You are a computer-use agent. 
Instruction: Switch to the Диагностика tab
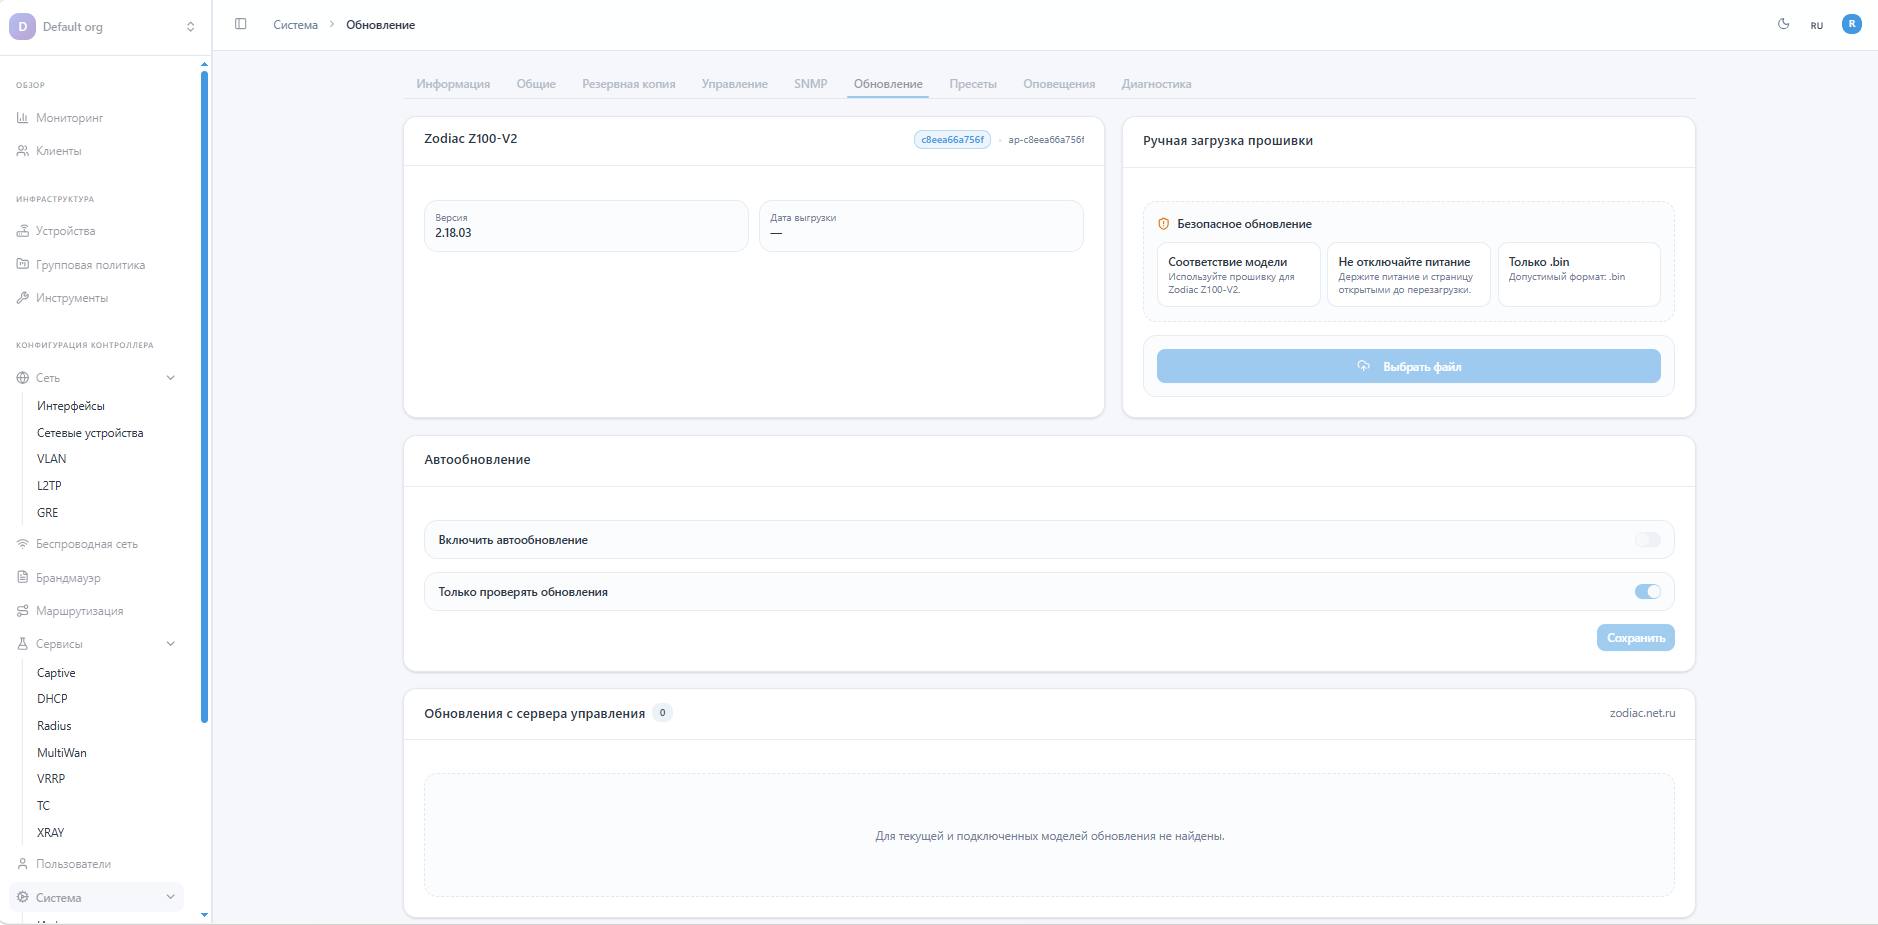(x=1156, y=84)
